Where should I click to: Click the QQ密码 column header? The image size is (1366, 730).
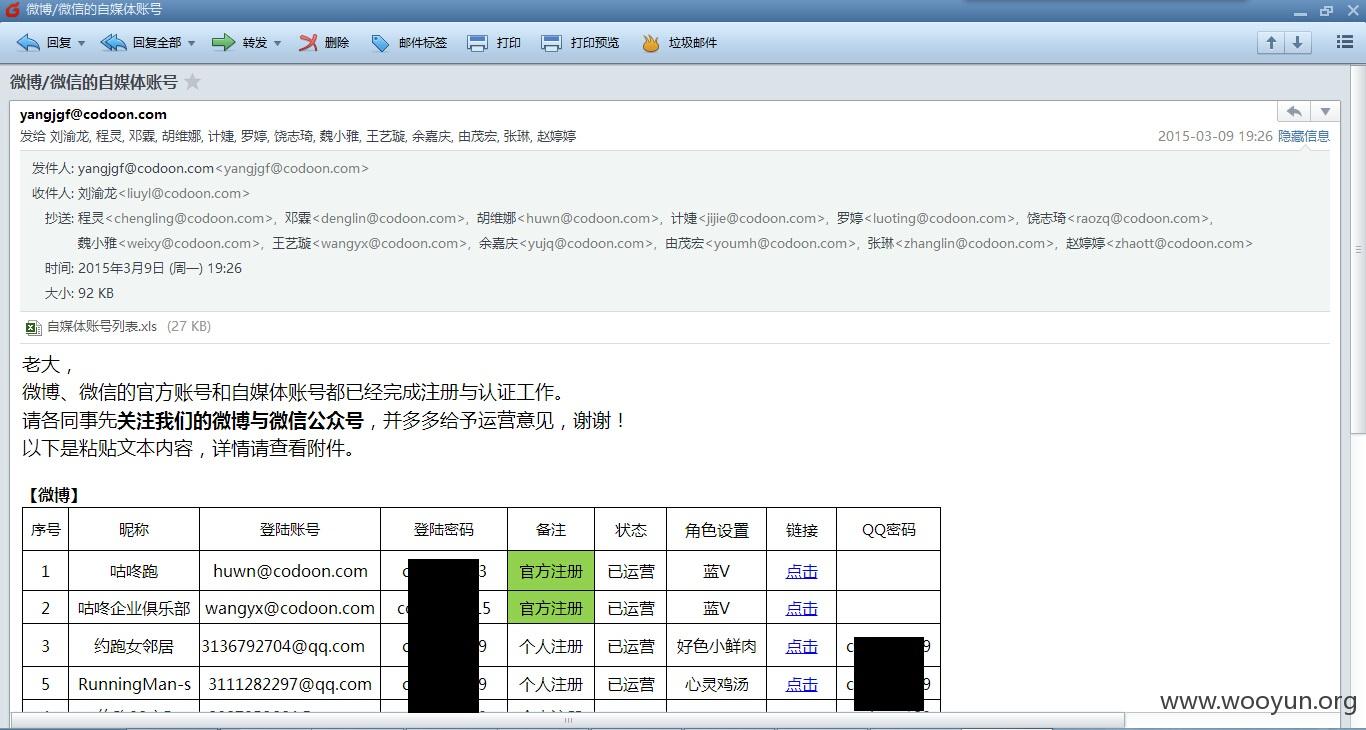tap(889, 530)
